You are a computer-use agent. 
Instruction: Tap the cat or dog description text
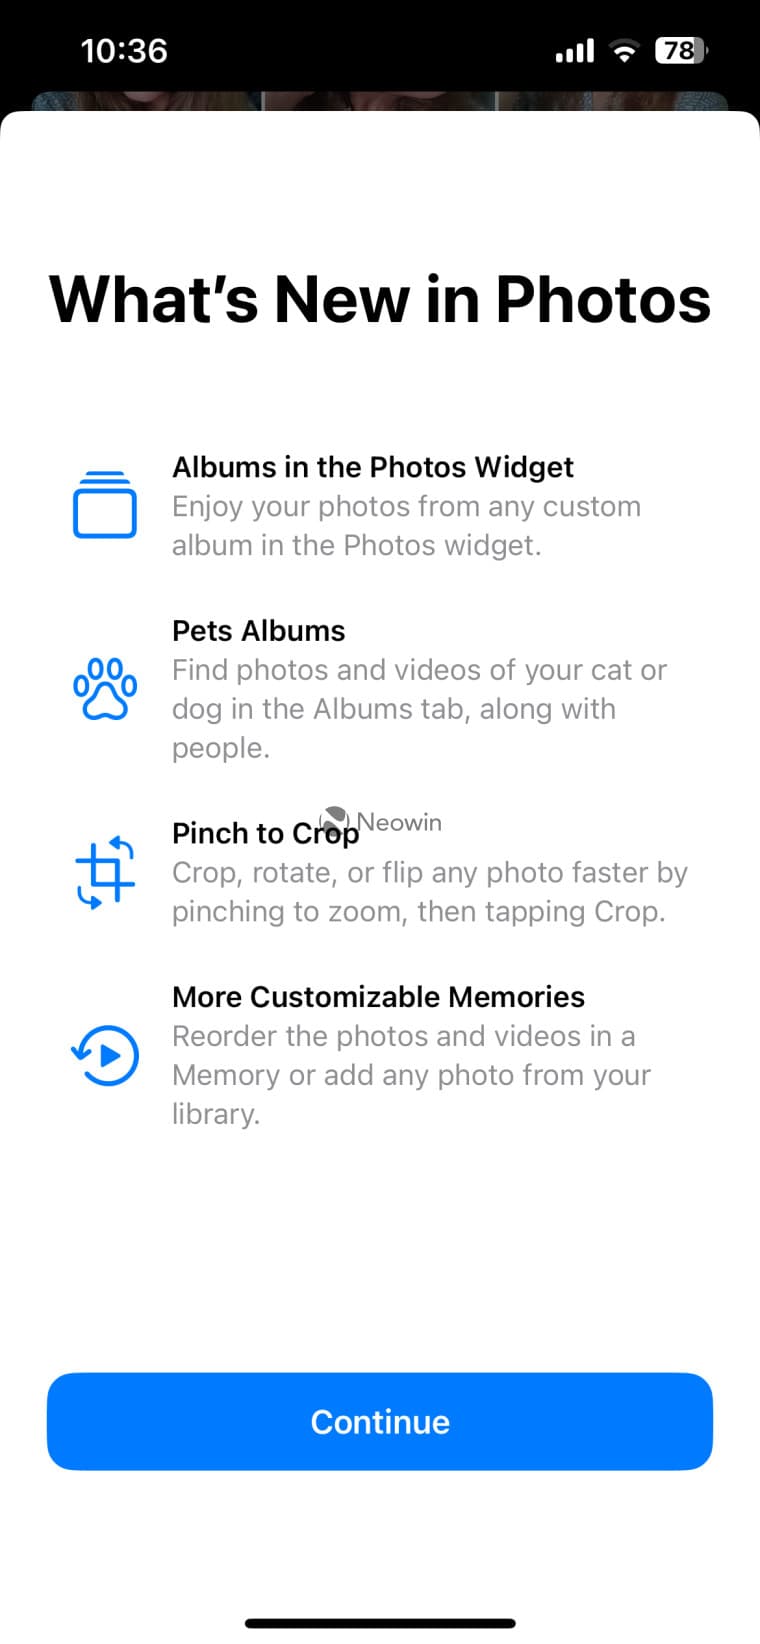click(419, 709)
